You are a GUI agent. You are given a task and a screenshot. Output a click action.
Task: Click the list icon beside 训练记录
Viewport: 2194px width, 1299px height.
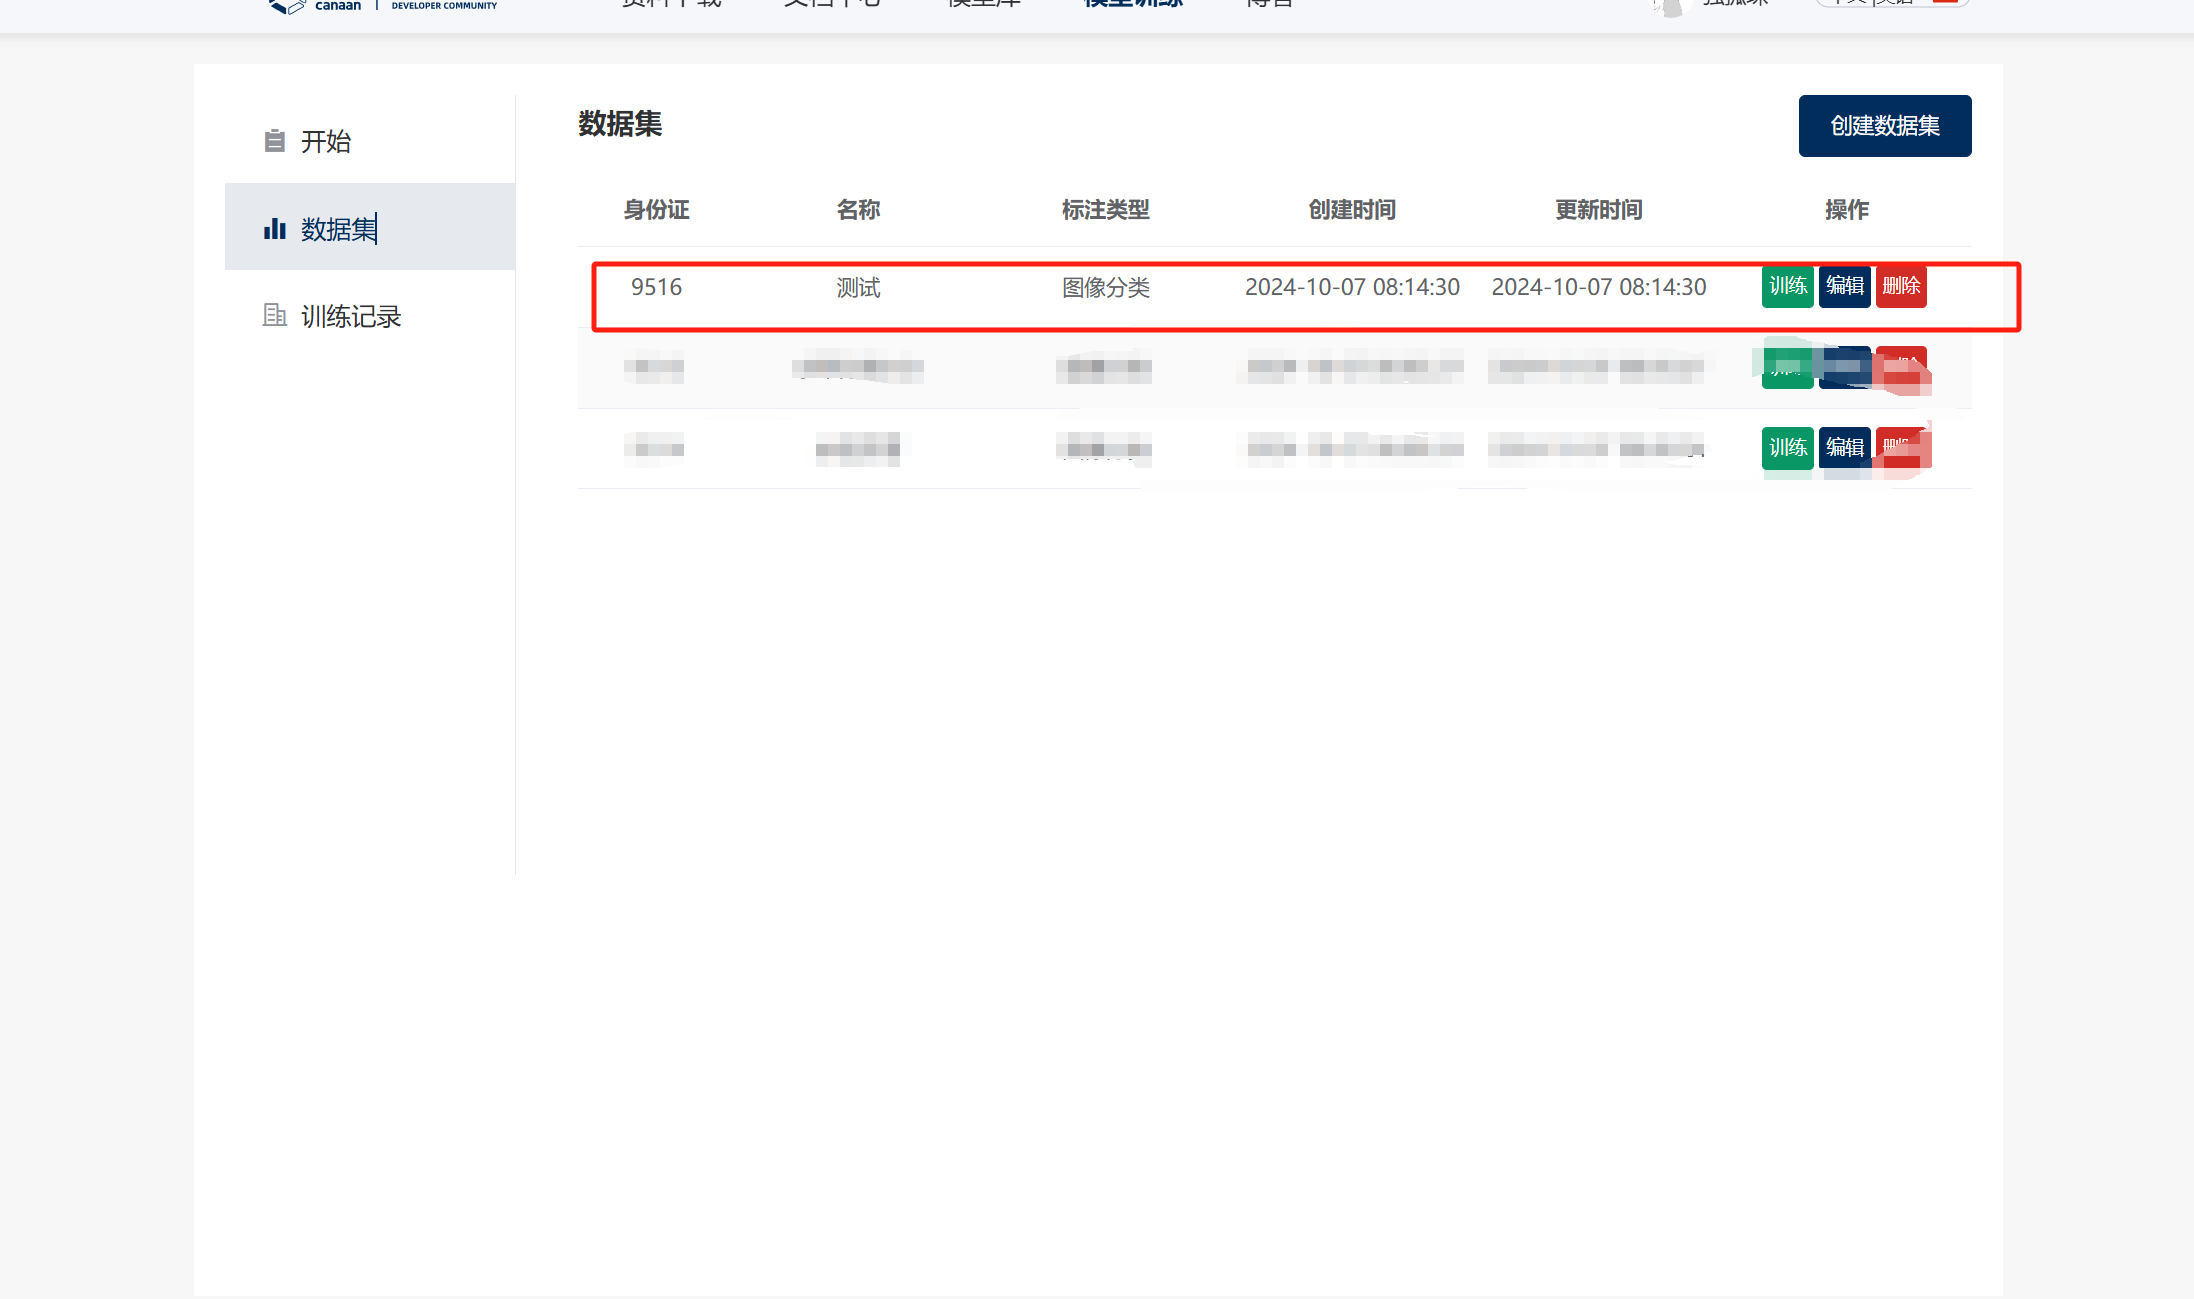click(274, 316)
